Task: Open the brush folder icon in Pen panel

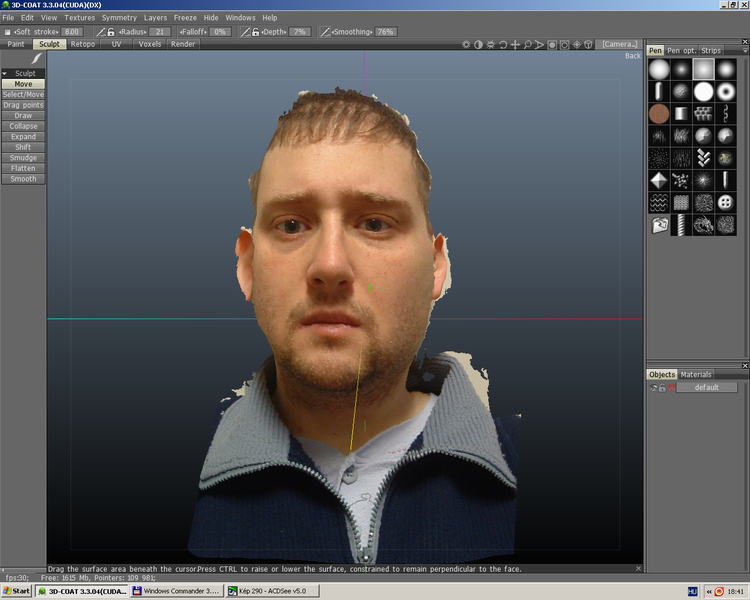Action: (658, 225)
